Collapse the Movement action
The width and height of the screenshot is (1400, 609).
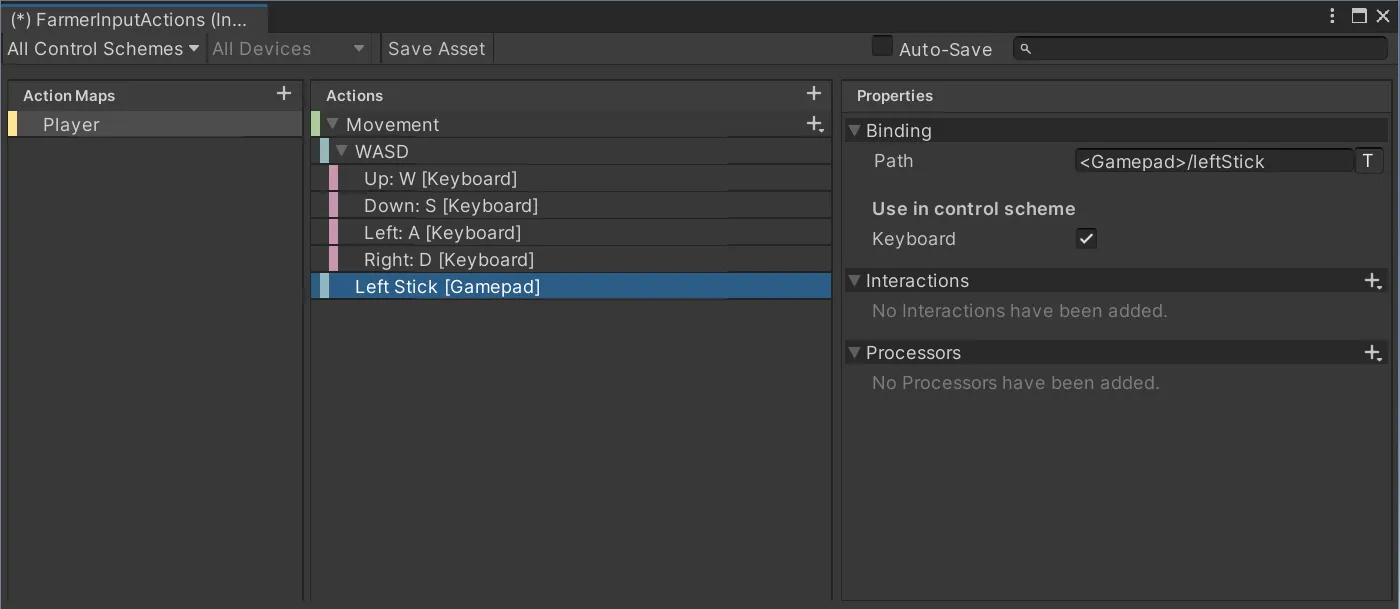point(333,125)
